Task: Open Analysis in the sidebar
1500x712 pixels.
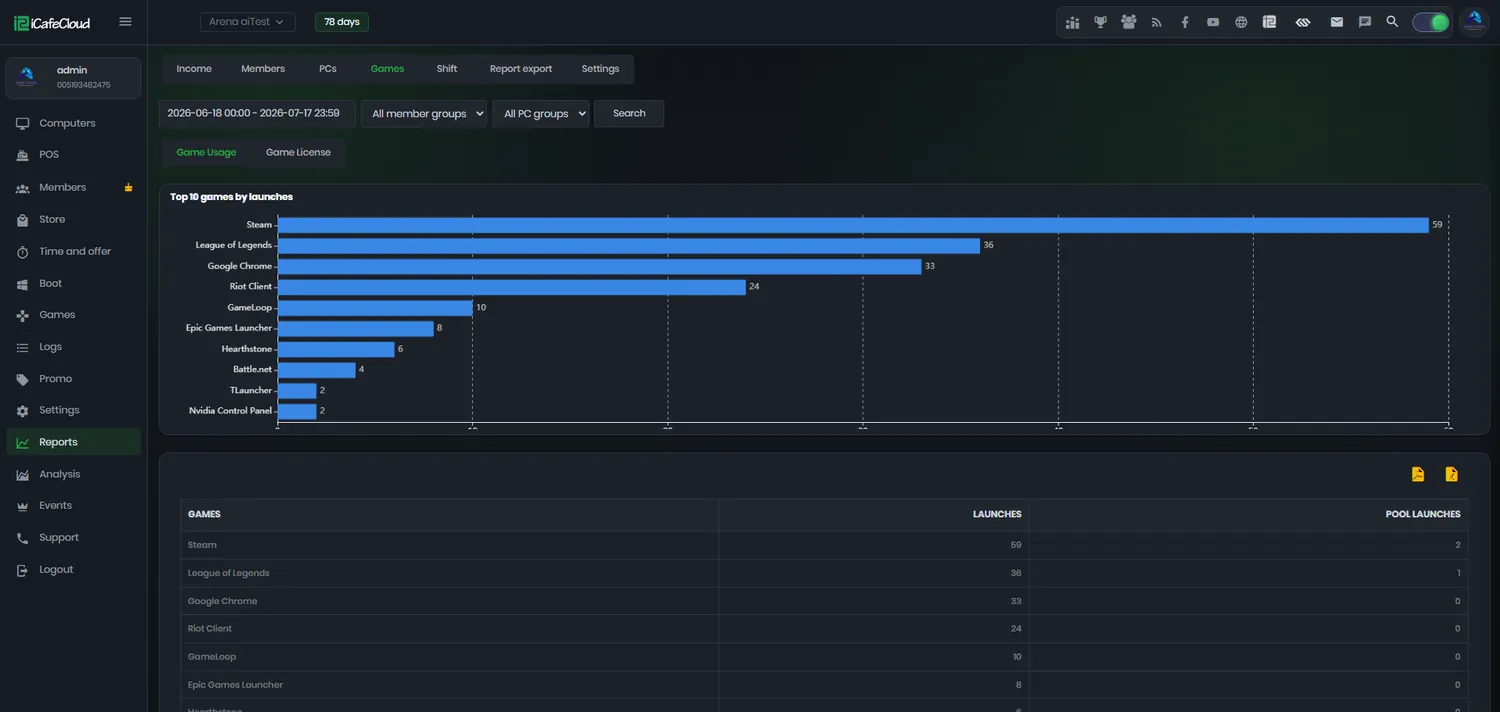Action: [73, 474]
